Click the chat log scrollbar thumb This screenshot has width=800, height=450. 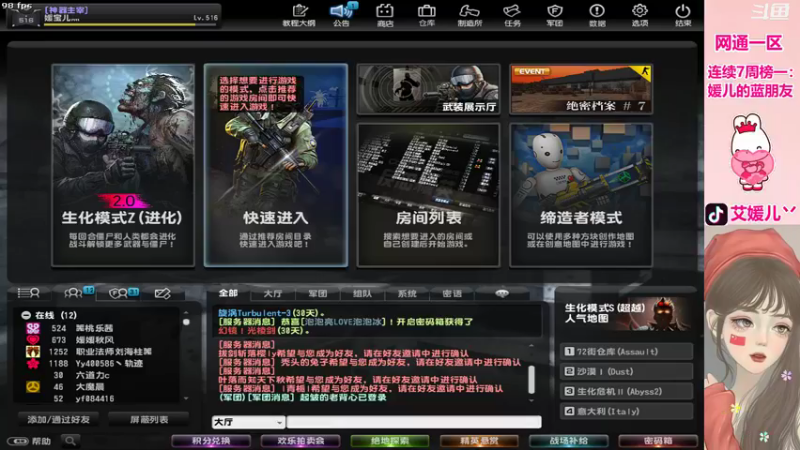coord(531,379)
